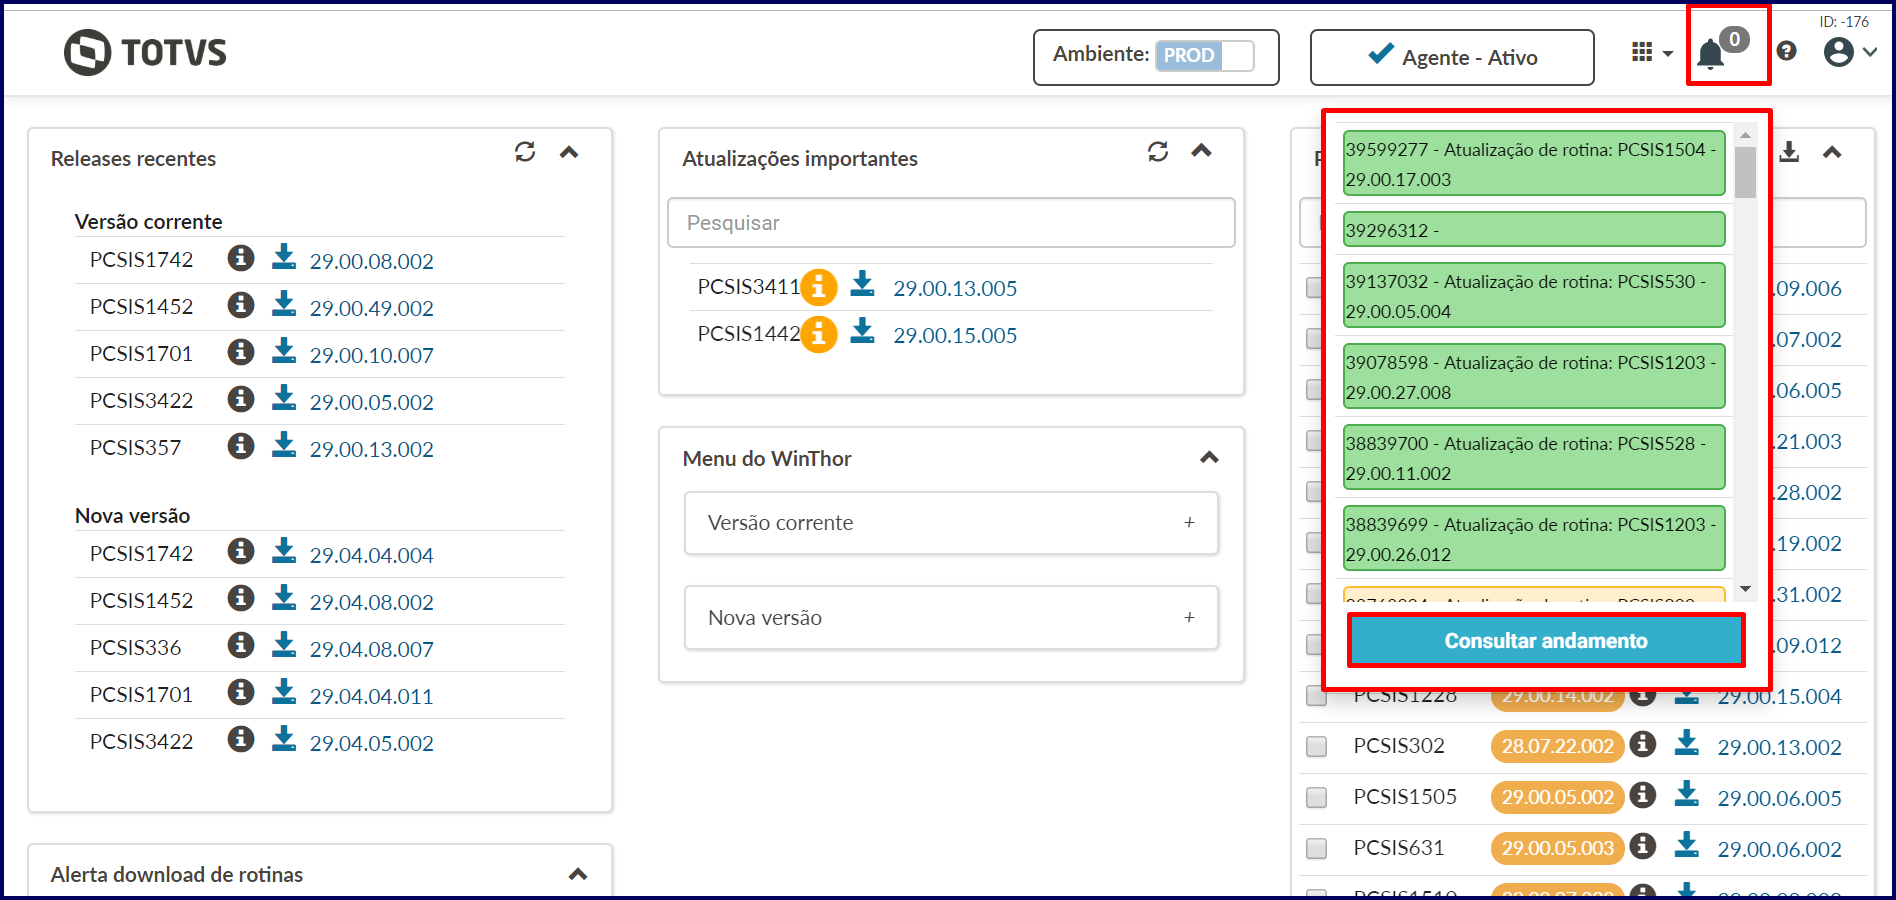Expand Versão corrente in Menu do WinThor
Image resolution: width=1896 pixels, height=900 pixels.
(x=951, y=523)
